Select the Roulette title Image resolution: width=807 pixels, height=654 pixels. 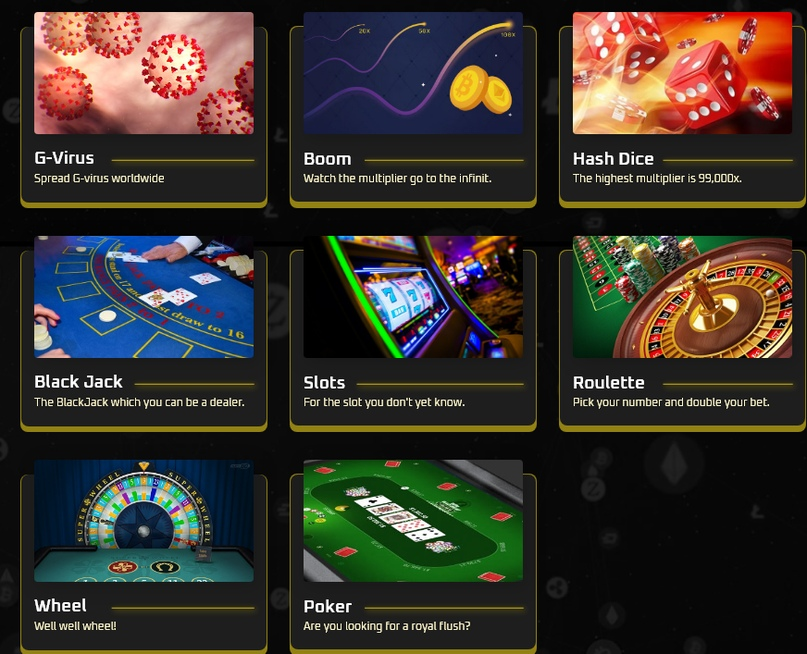point(608,383)
